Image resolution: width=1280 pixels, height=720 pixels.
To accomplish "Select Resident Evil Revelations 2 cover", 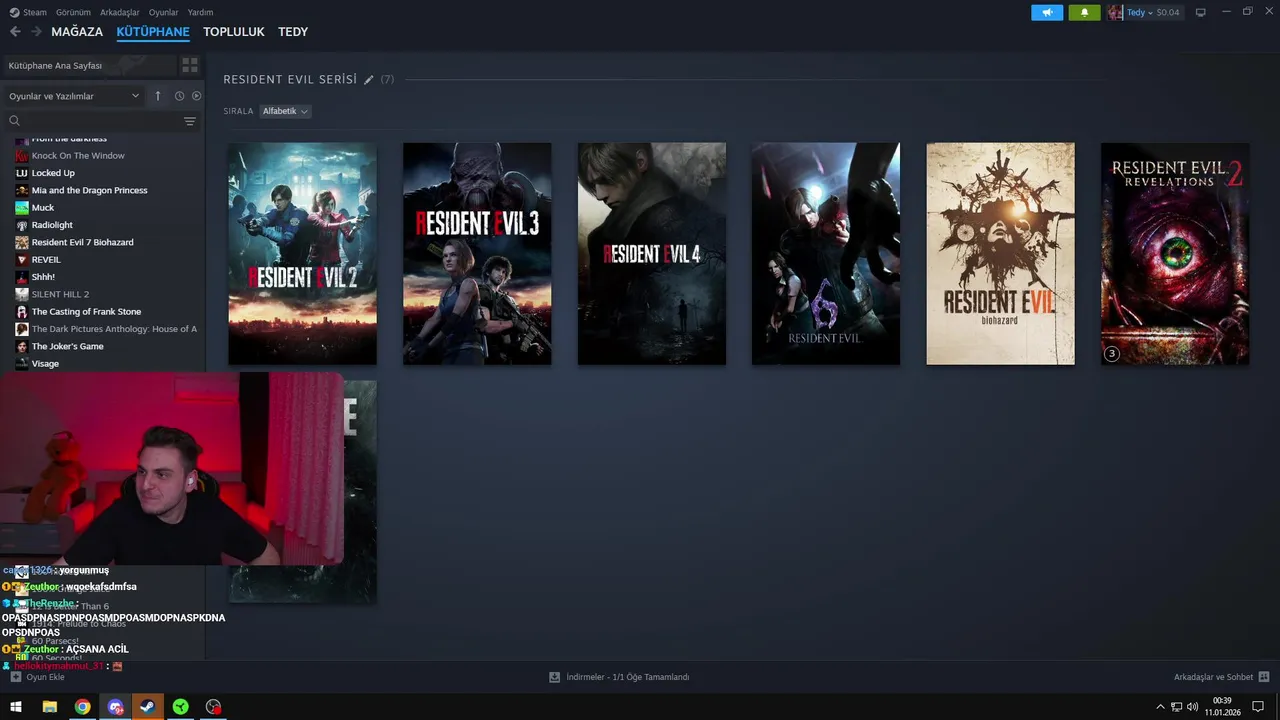I will tap(1175, 254).
